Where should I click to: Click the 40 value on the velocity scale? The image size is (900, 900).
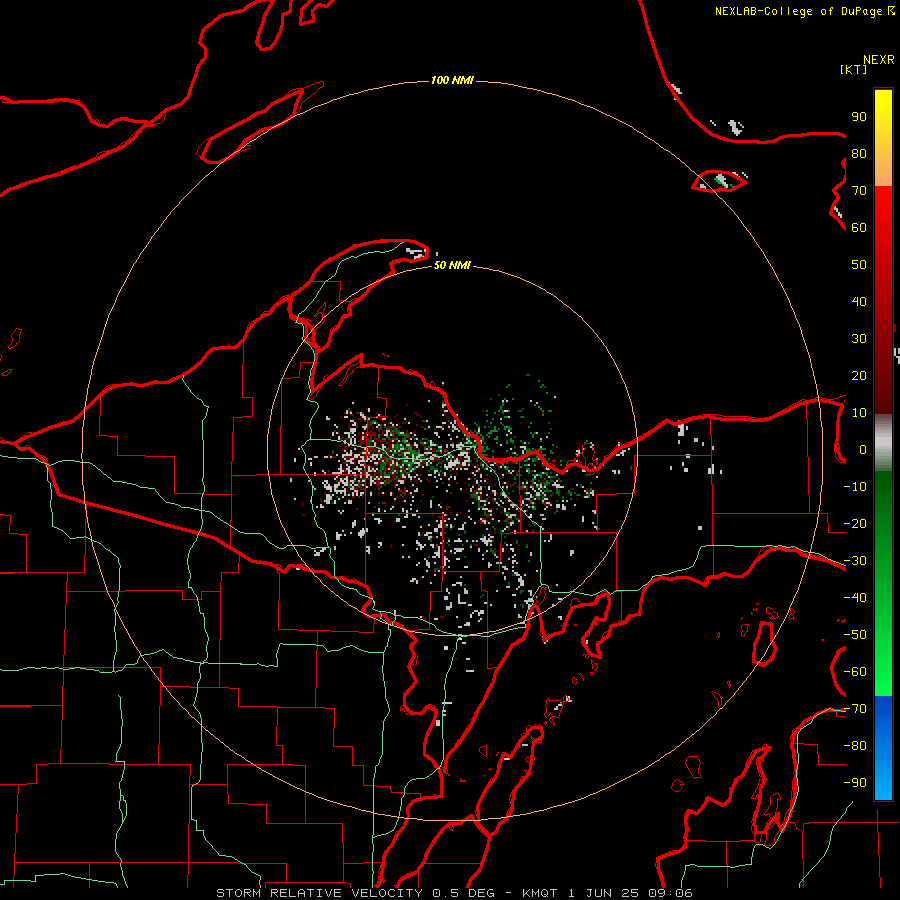859,302
